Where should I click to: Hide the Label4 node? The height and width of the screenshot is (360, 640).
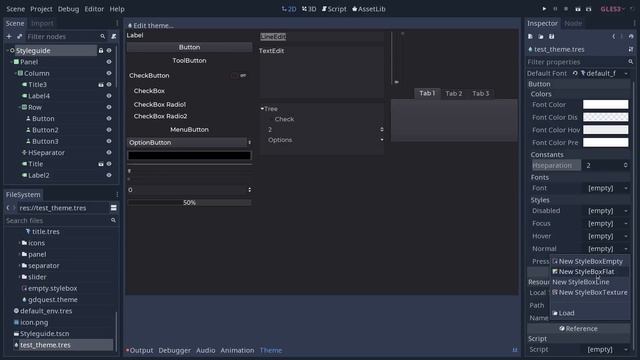pos(109,96)
